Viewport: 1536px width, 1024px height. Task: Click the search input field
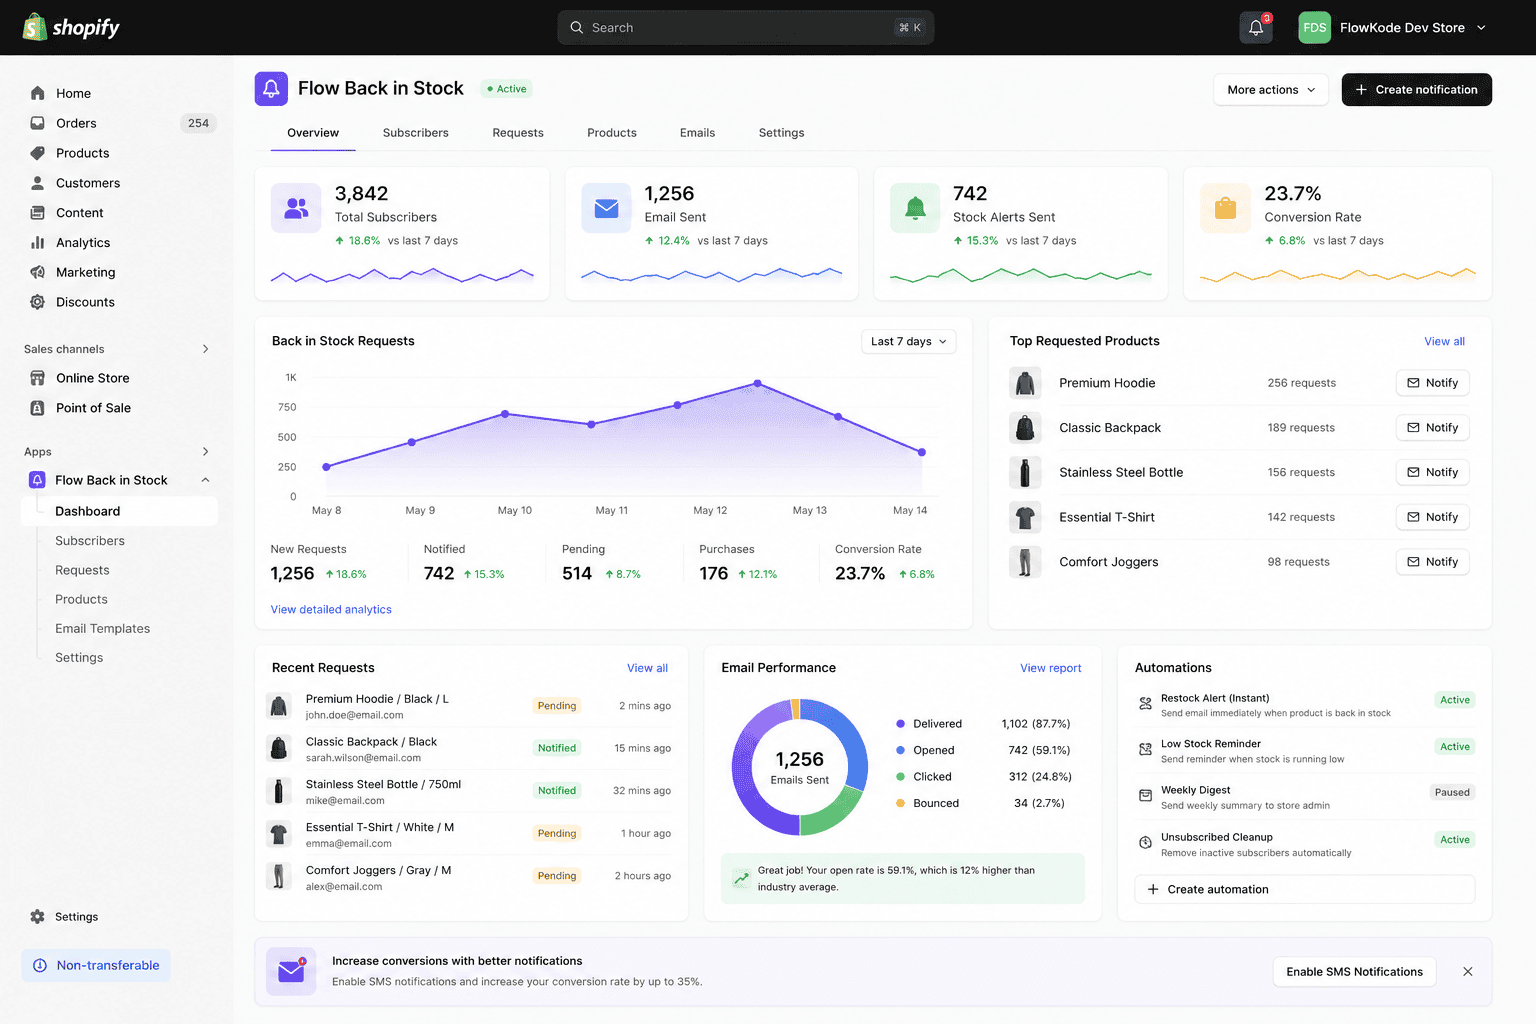pyautogui.click(x=746, y=28)
